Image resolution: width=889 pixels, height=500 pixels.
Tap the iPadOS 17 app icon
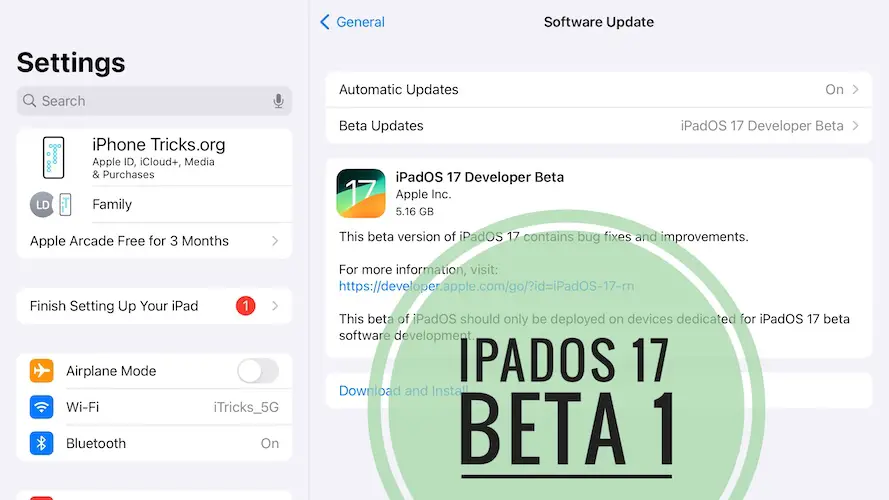[x=361, y=193]
